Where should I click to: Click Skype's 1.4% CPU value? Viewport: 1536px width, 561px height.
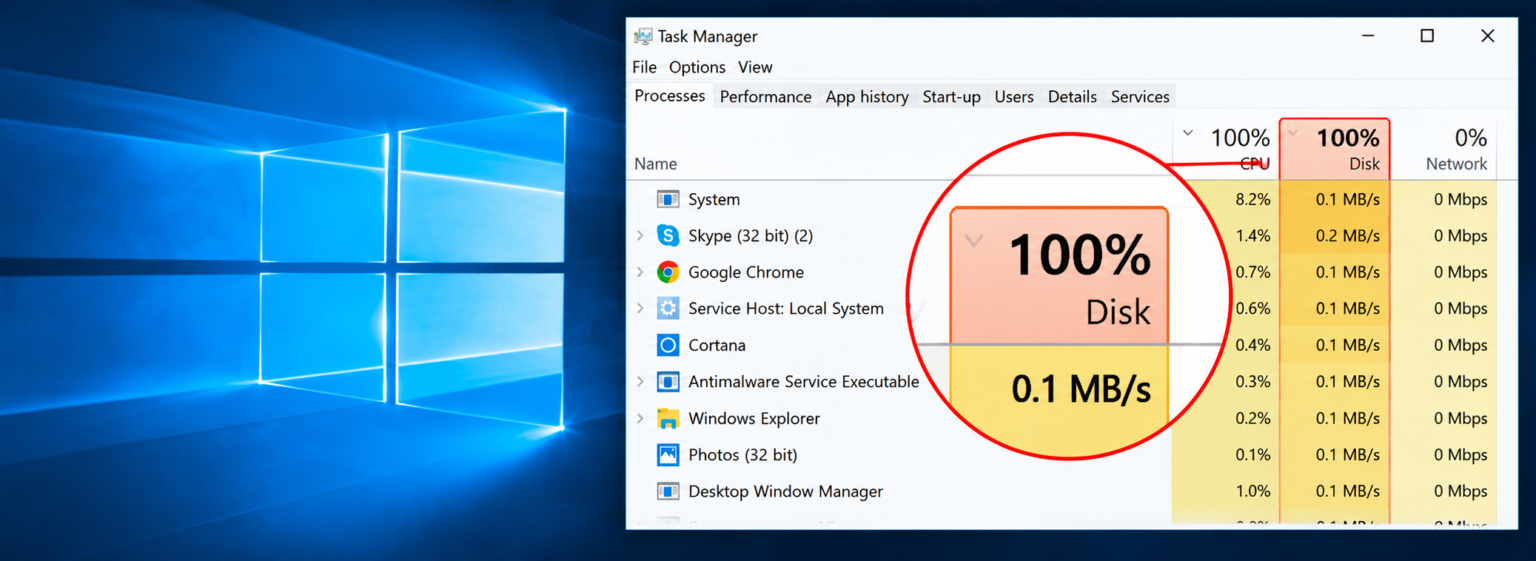pyautogui.click(x=1253, y=236)
